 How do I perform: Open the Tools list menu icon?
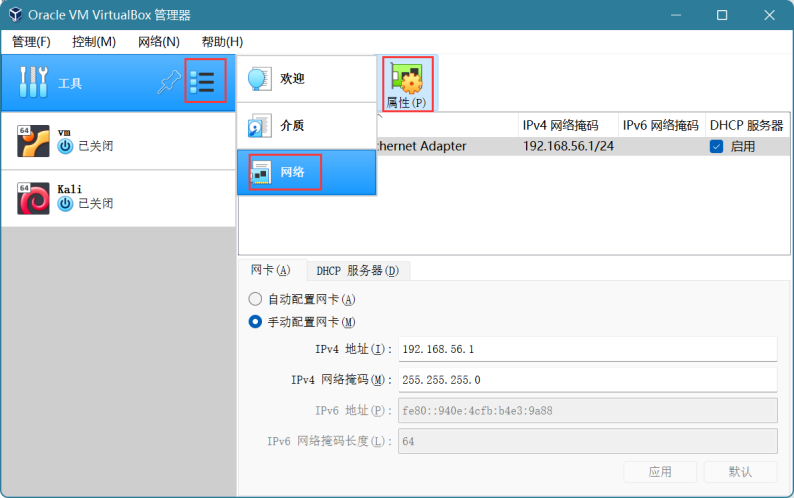click(203, 82)
